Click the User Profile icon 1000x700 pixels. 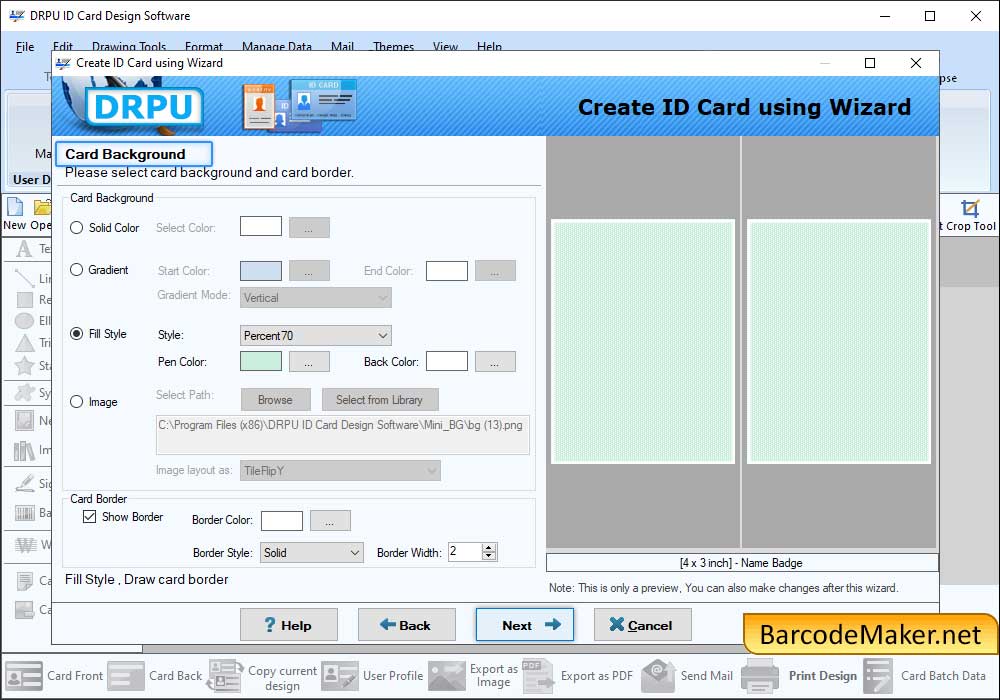(339, 676)
